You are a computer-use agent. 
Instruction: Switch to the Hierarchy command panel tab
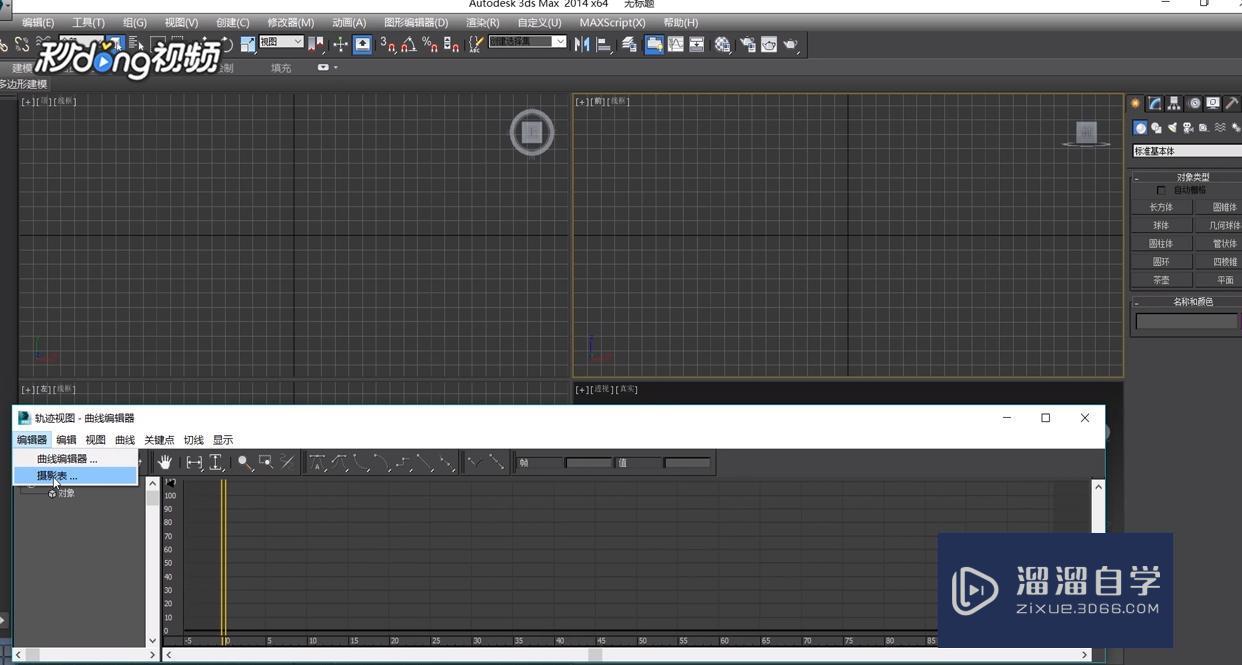coord(1174,103)
